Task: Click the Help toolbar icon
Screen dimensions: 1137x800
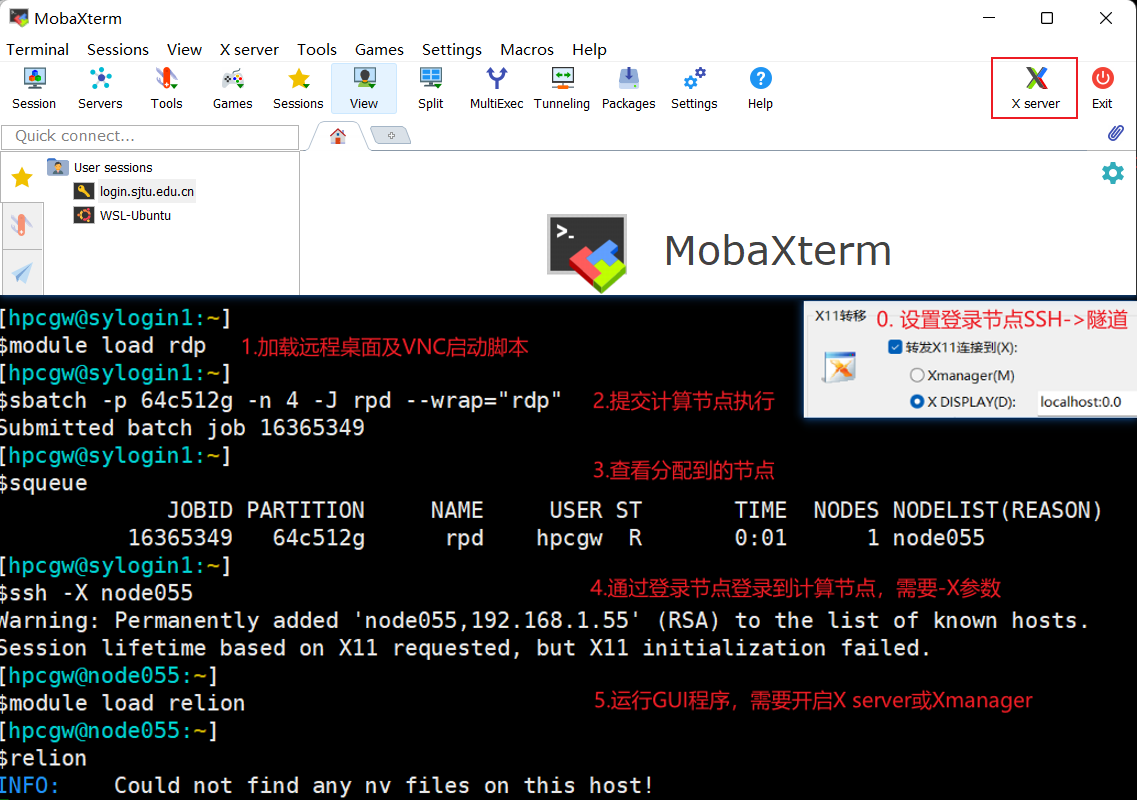Action: point(760,88)
